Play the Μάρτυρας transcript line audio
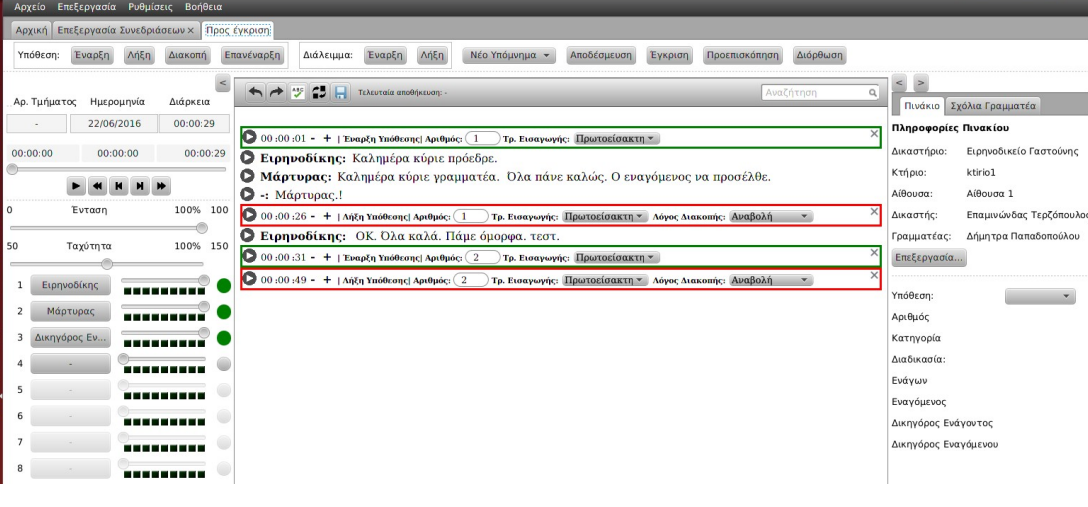 point(249,176)
